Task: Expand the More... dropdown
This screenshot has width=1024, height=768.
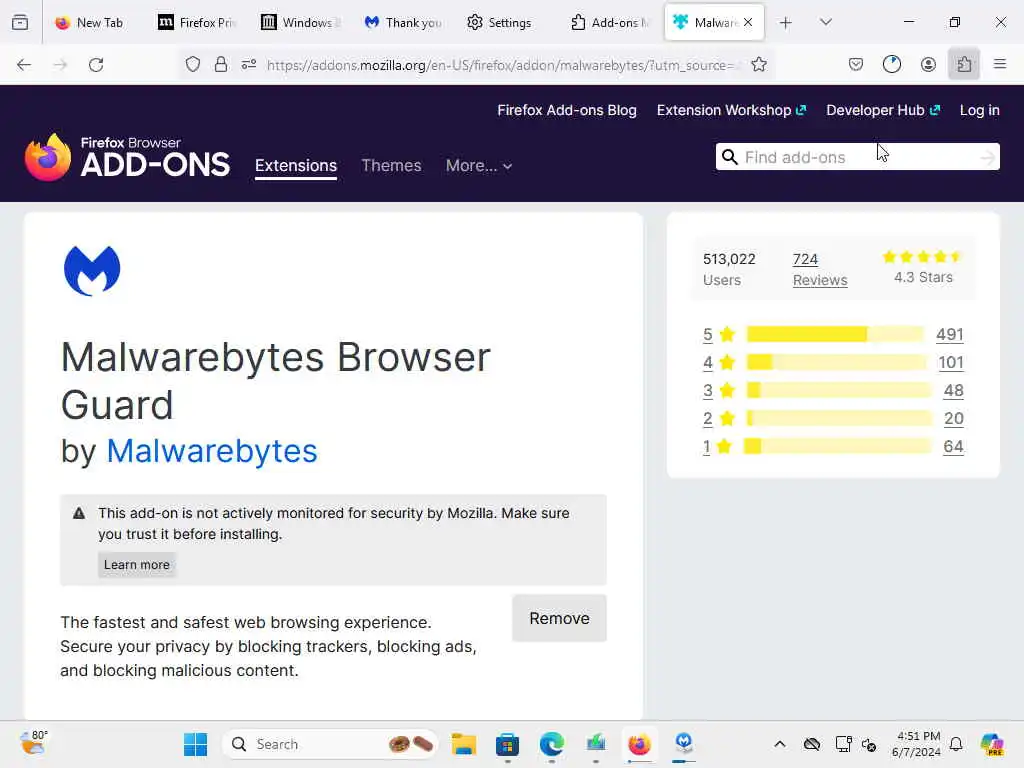Action: point(479,166)
